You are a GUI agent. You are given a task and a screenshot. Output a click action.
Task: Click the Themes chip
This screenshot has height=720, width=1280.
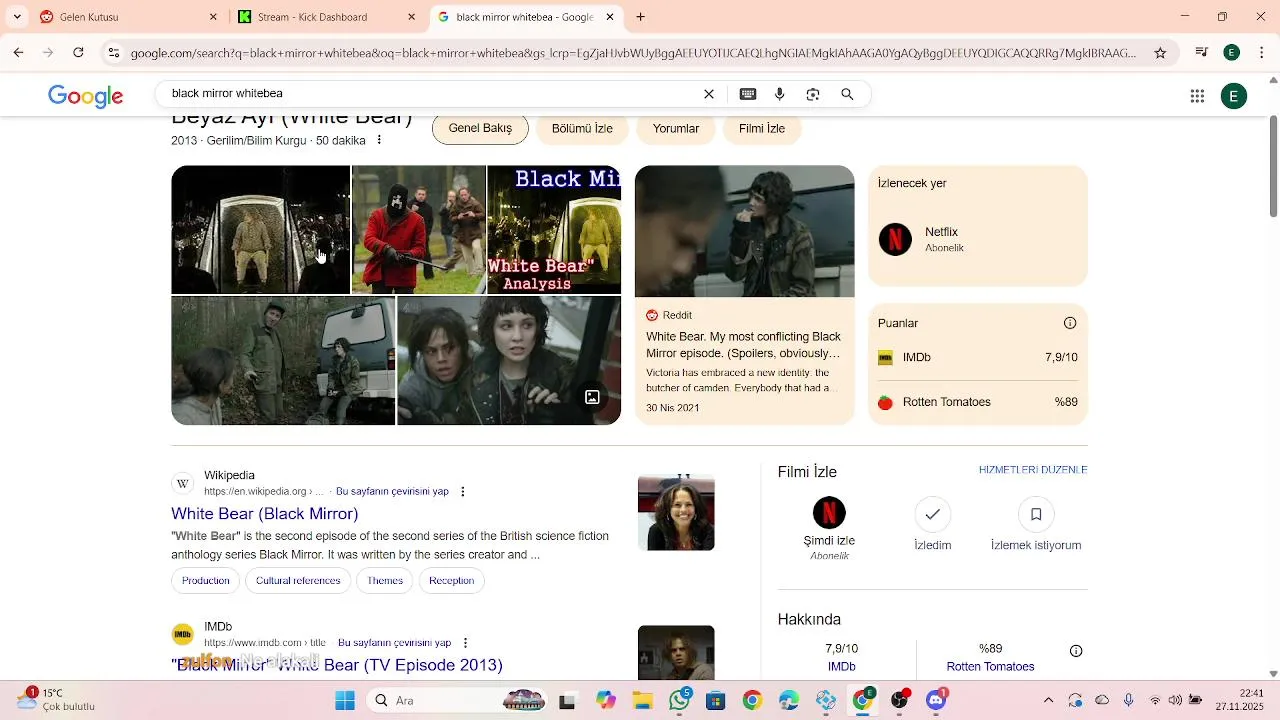pos(385,581)
